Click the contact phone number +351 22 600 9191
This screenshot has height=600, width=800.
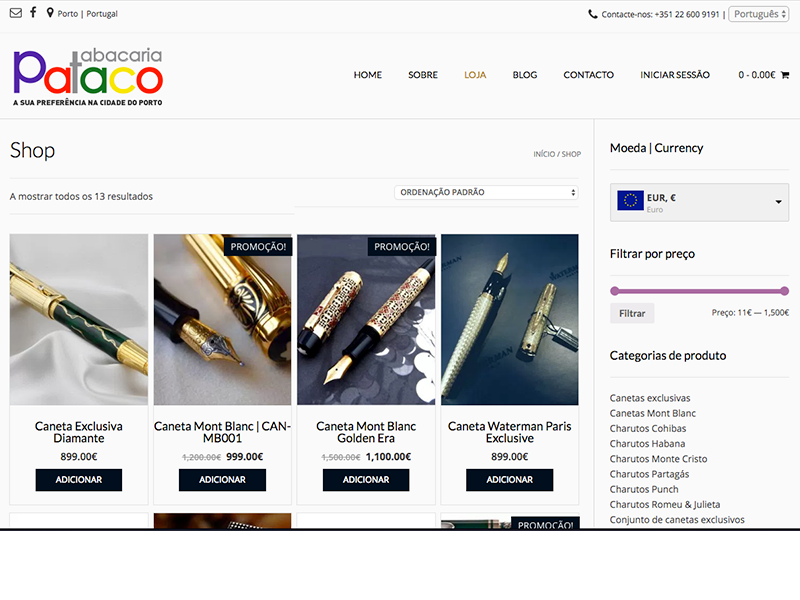pos(687,14)
